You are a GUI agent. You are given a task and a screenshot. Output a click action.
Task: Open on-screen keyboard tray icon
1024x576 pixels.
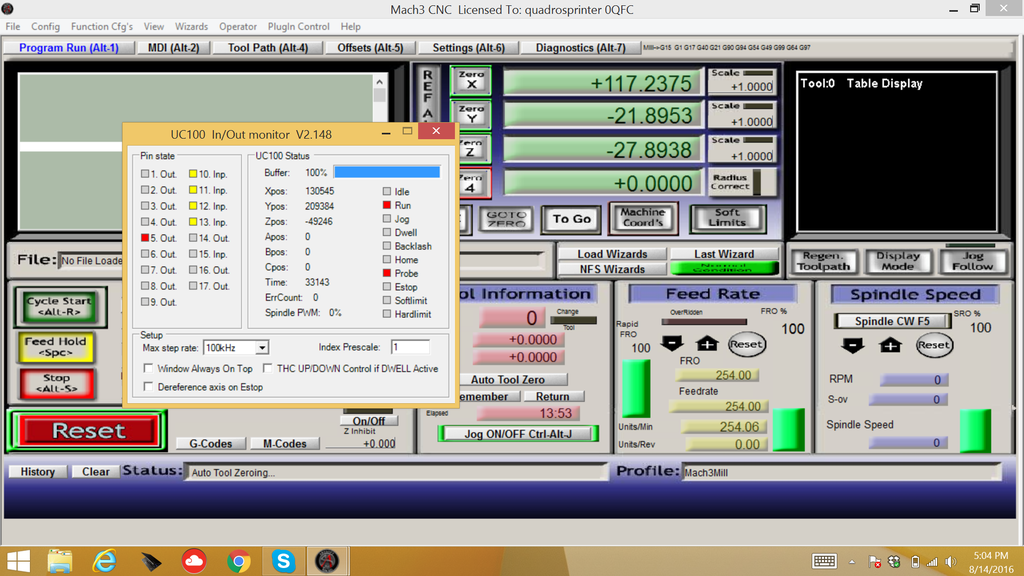coord(824,561)
